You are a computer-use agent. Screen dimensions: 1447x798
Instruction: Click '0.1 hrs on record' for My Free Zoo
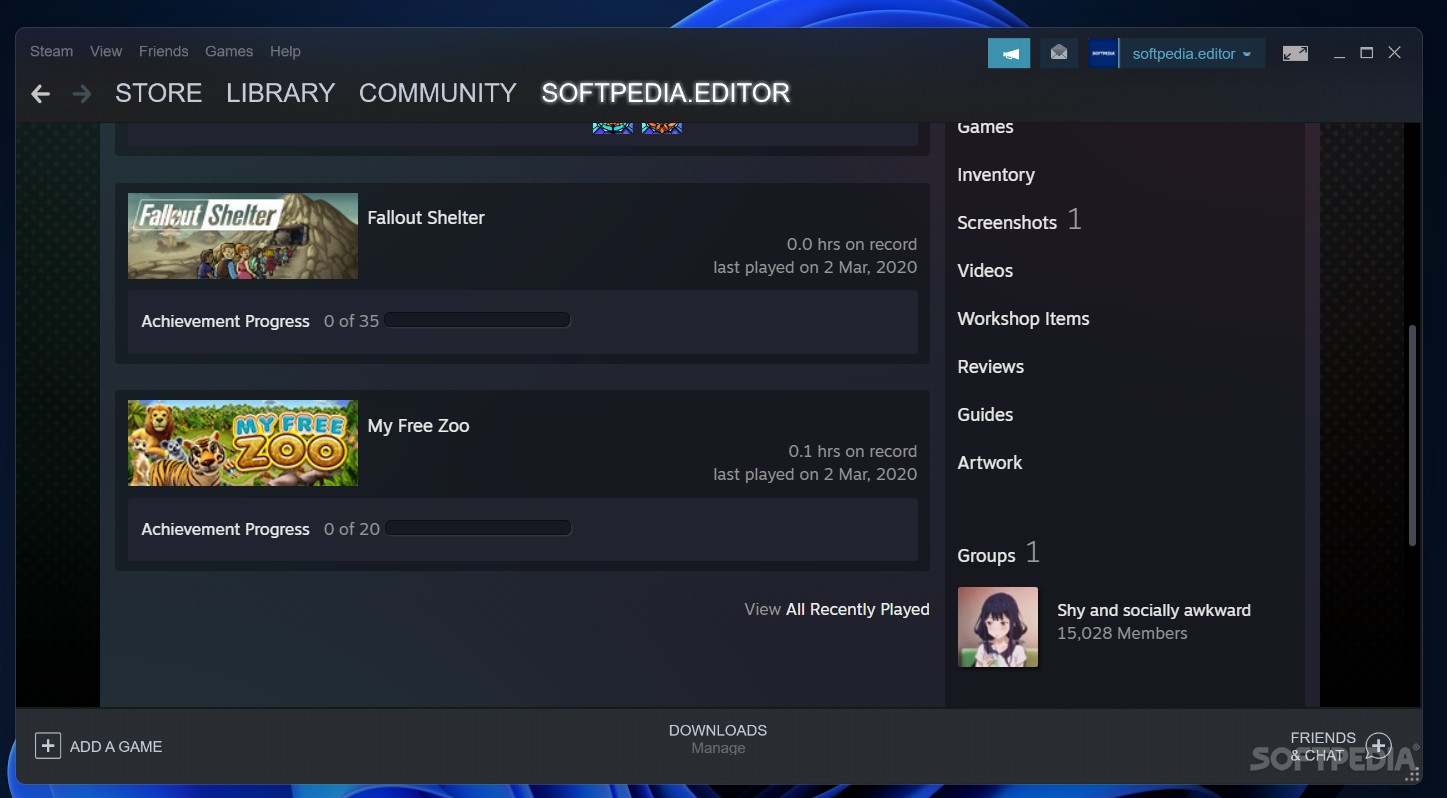(852, 451)
